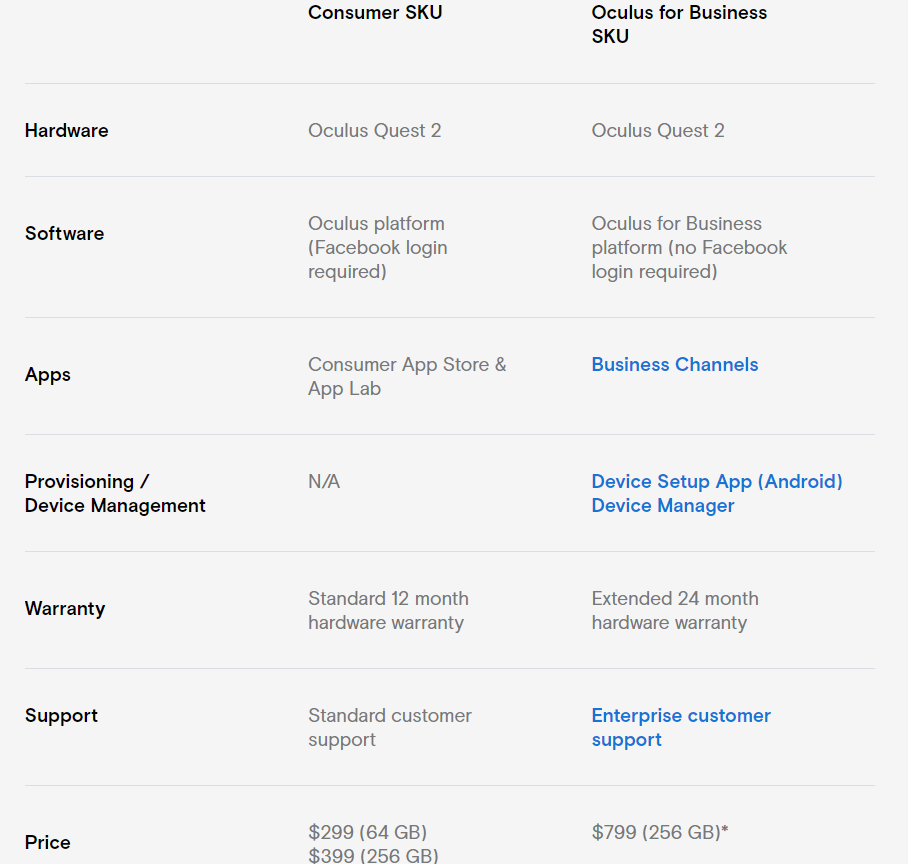Open the Business Channels link
This screenshot has height=864, width=908.
point(674,365)
